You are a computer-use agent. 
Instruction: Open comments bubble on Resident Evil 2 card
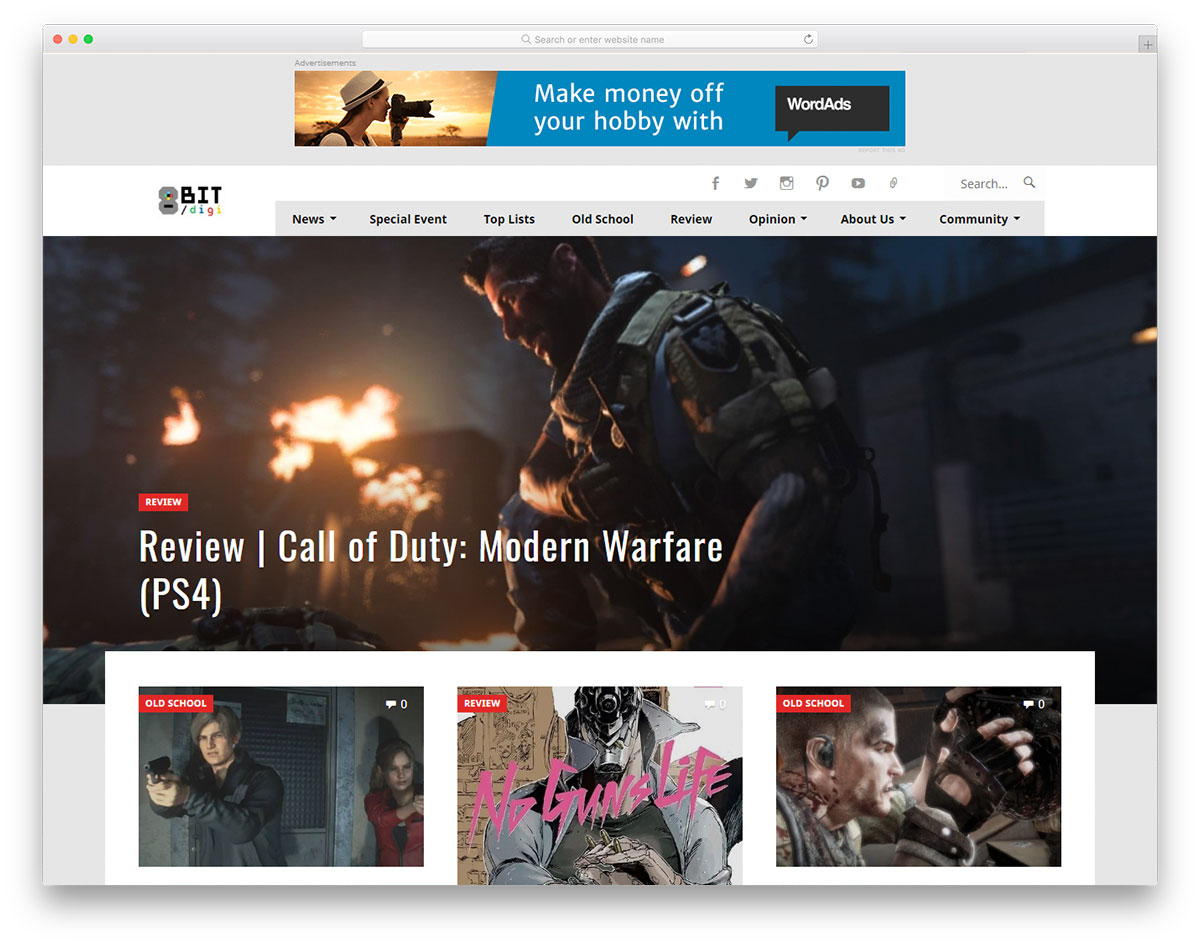(x=397, y=704)
